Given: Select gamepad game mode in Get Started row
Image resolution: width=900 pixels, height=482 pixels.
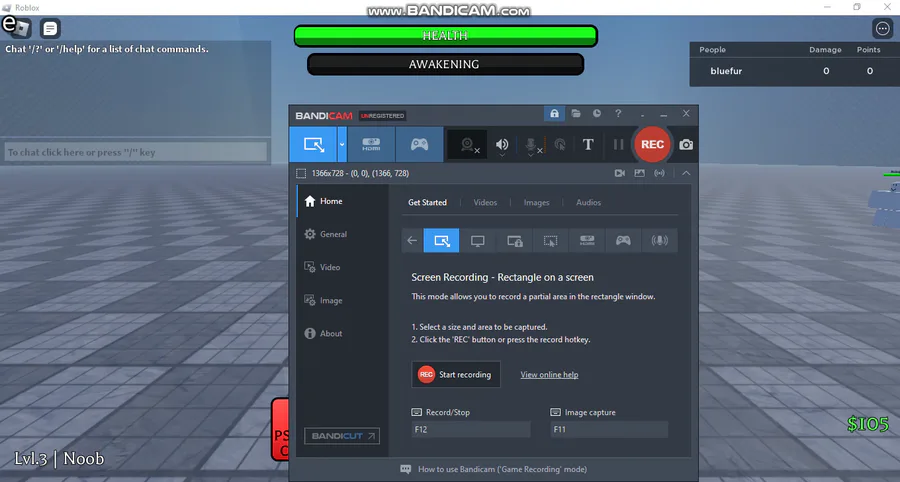Looking at the screenshot, I should [x=623, y=240].
